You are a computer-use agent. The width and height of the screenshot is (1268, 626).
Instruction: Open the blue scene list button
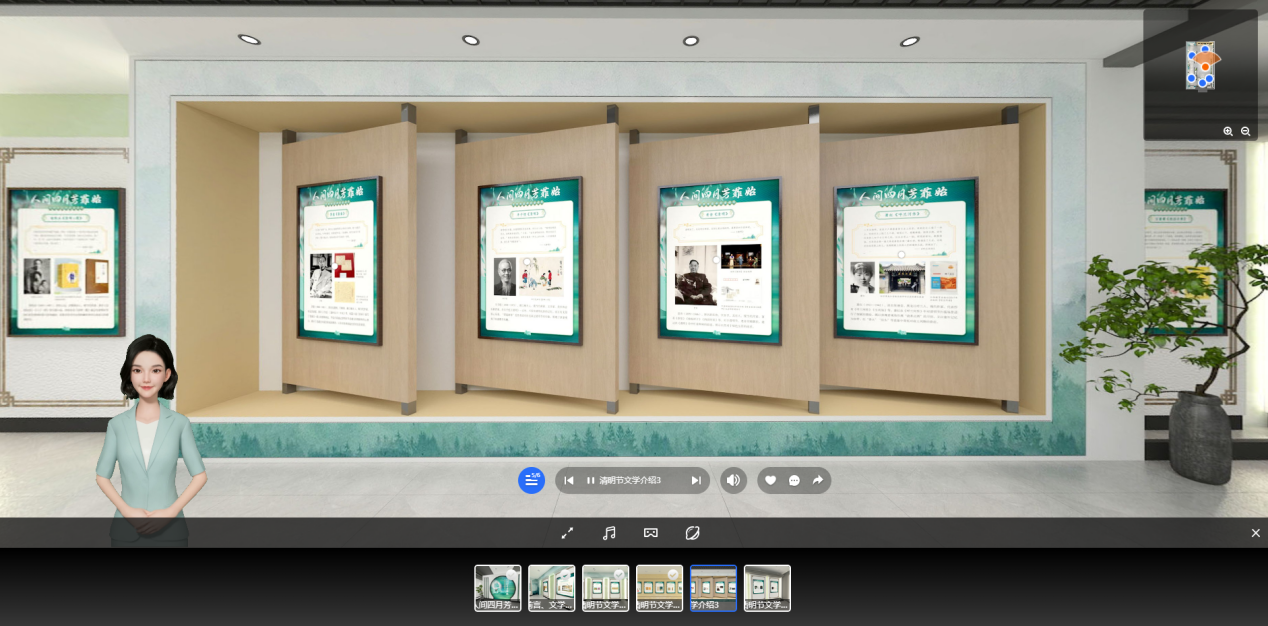click(x=531, y=480)
